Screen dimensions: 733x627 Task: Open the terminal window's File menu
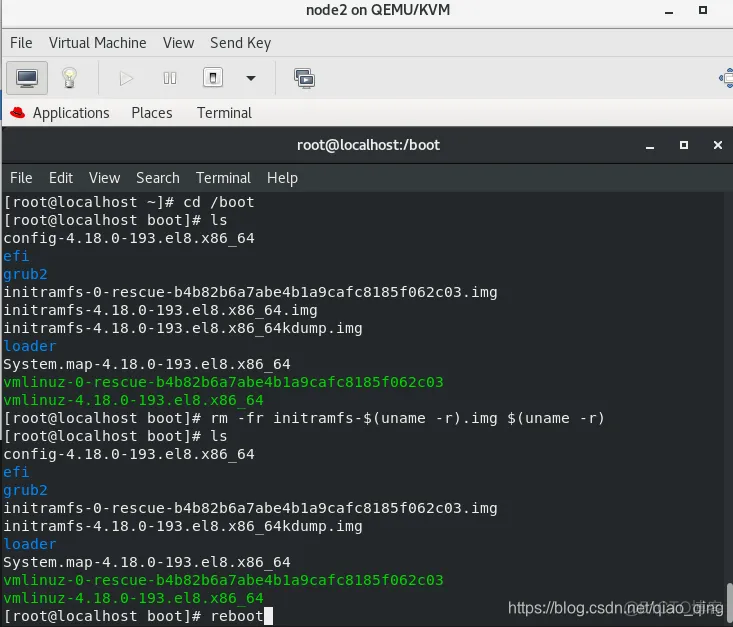21,178
